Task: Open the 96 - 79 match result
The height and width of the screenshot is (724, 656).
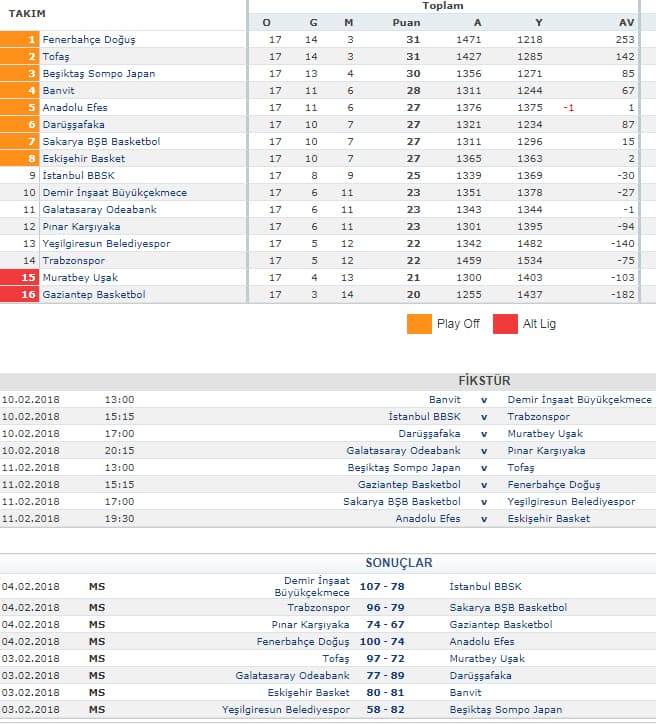Action: click(385, 608)
